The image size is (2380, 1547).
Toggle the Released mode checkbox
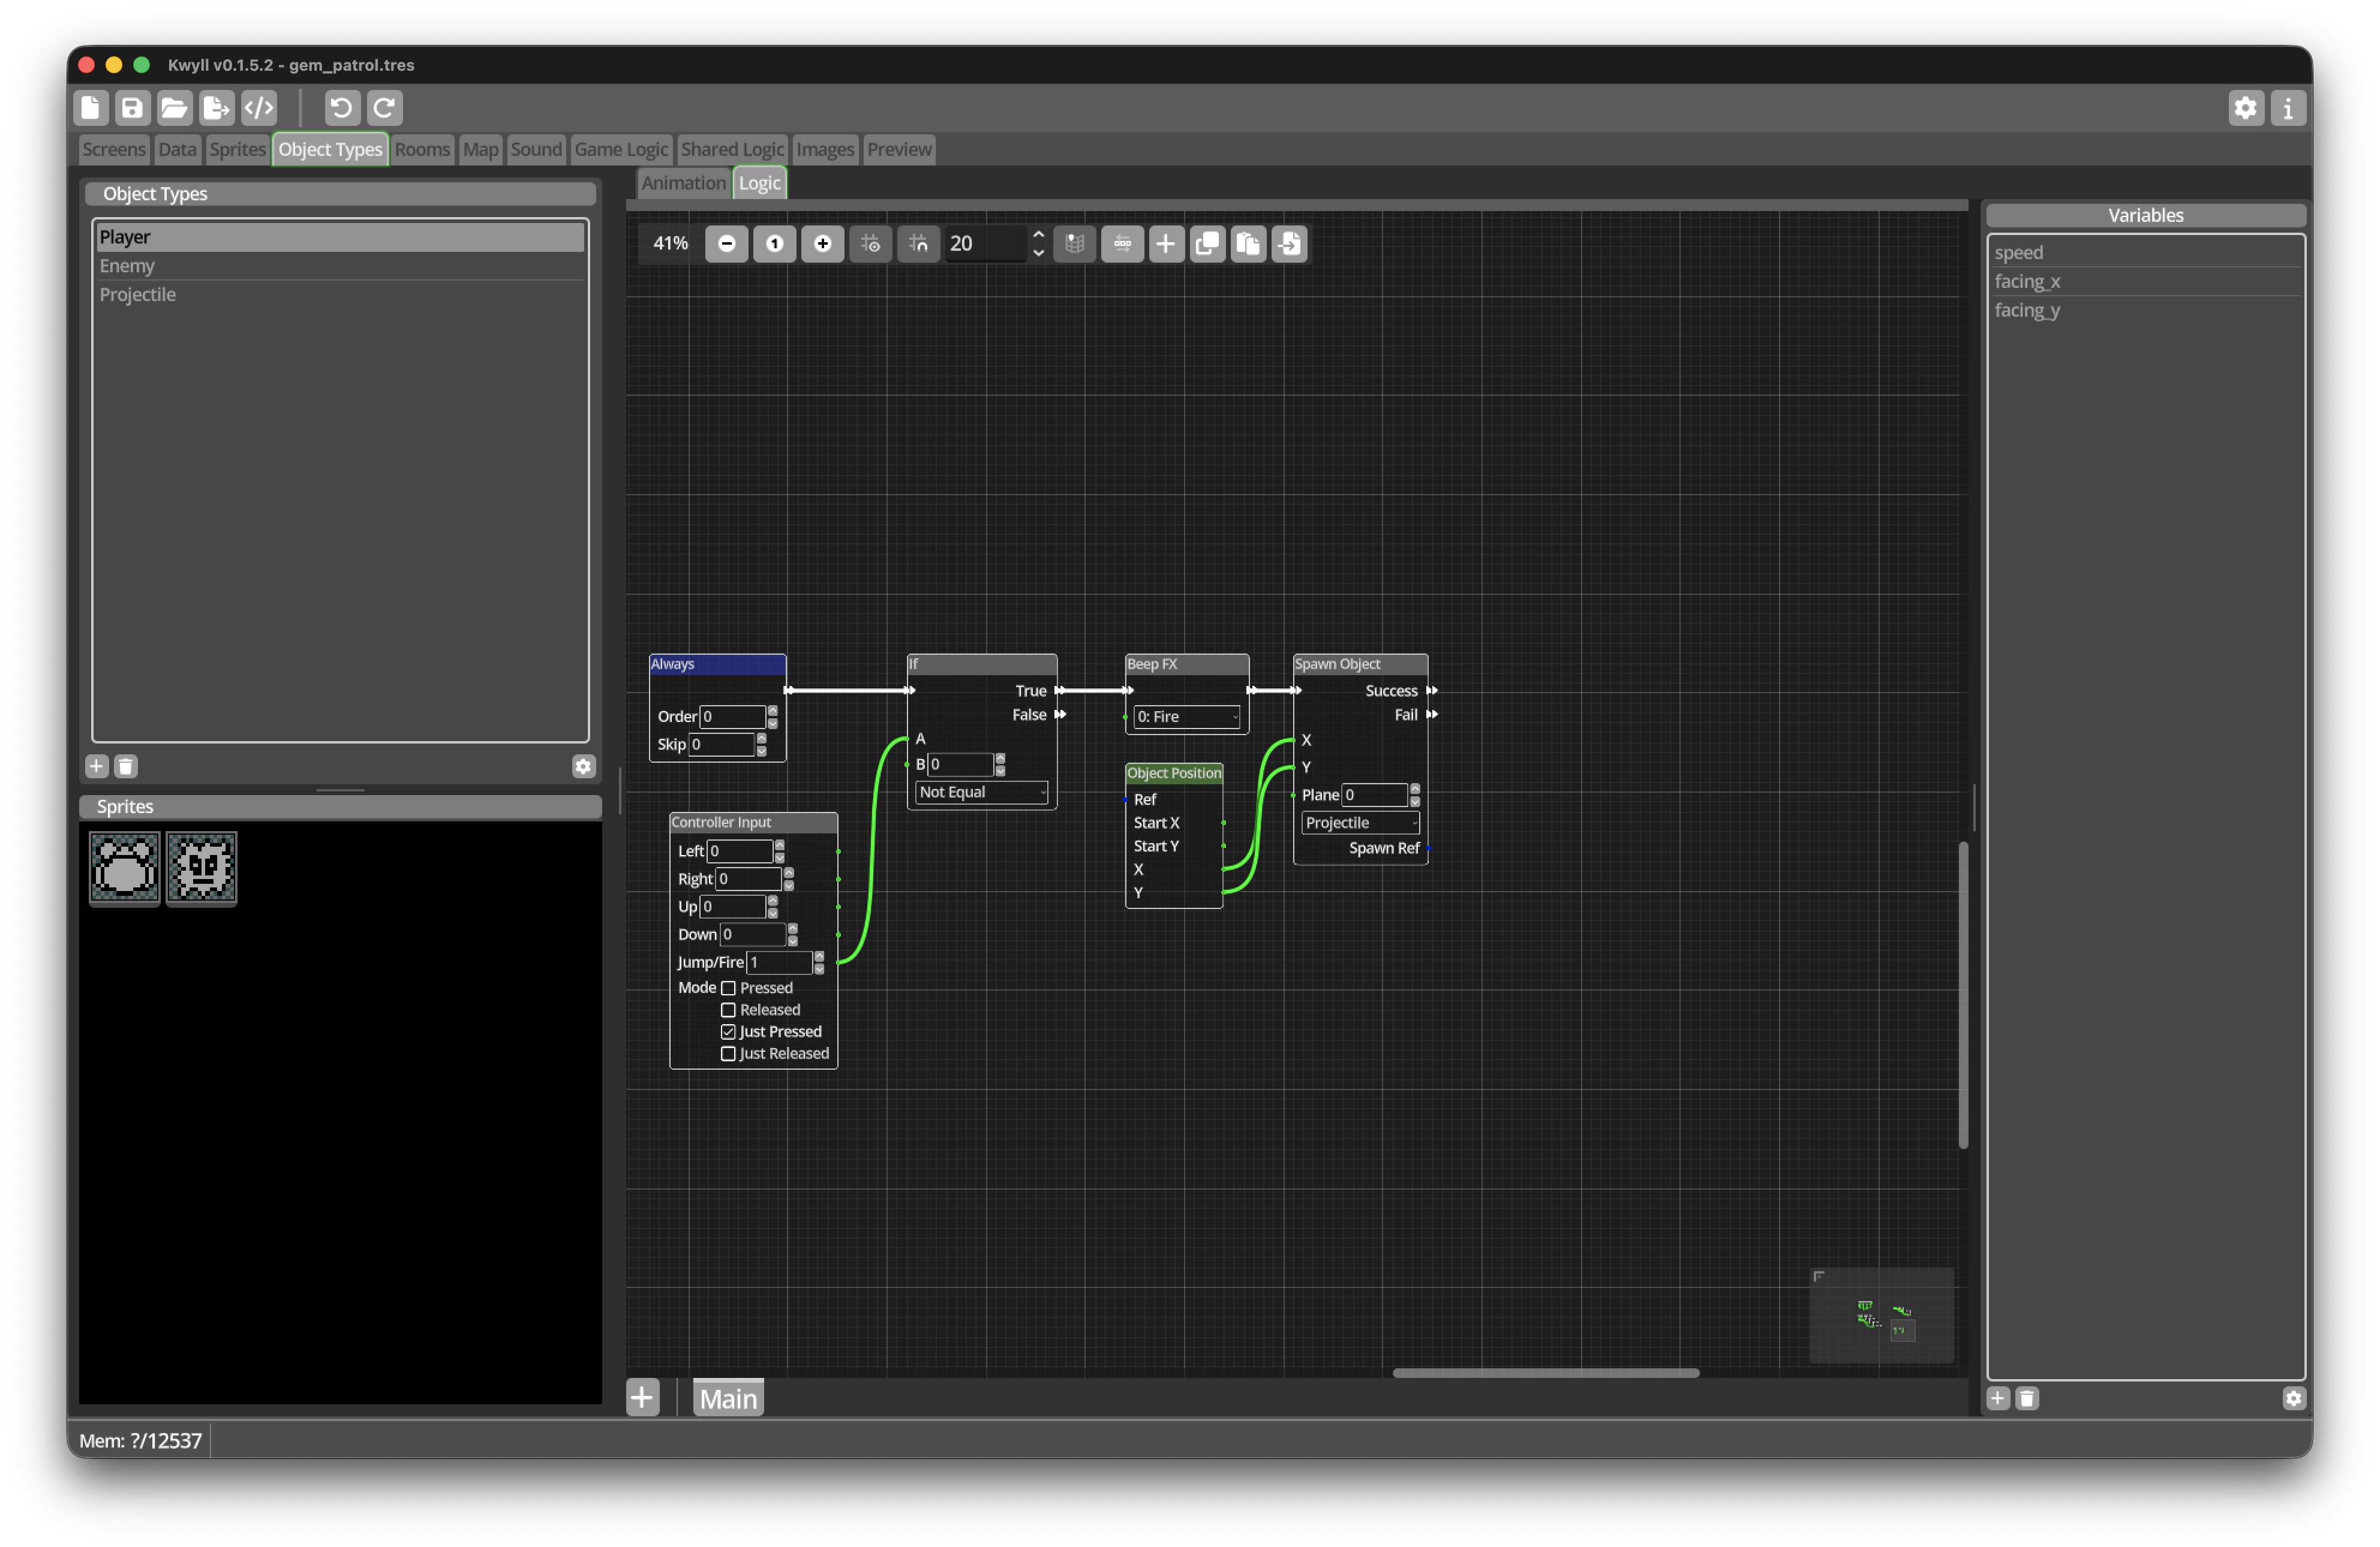[x=728, y=1010]
